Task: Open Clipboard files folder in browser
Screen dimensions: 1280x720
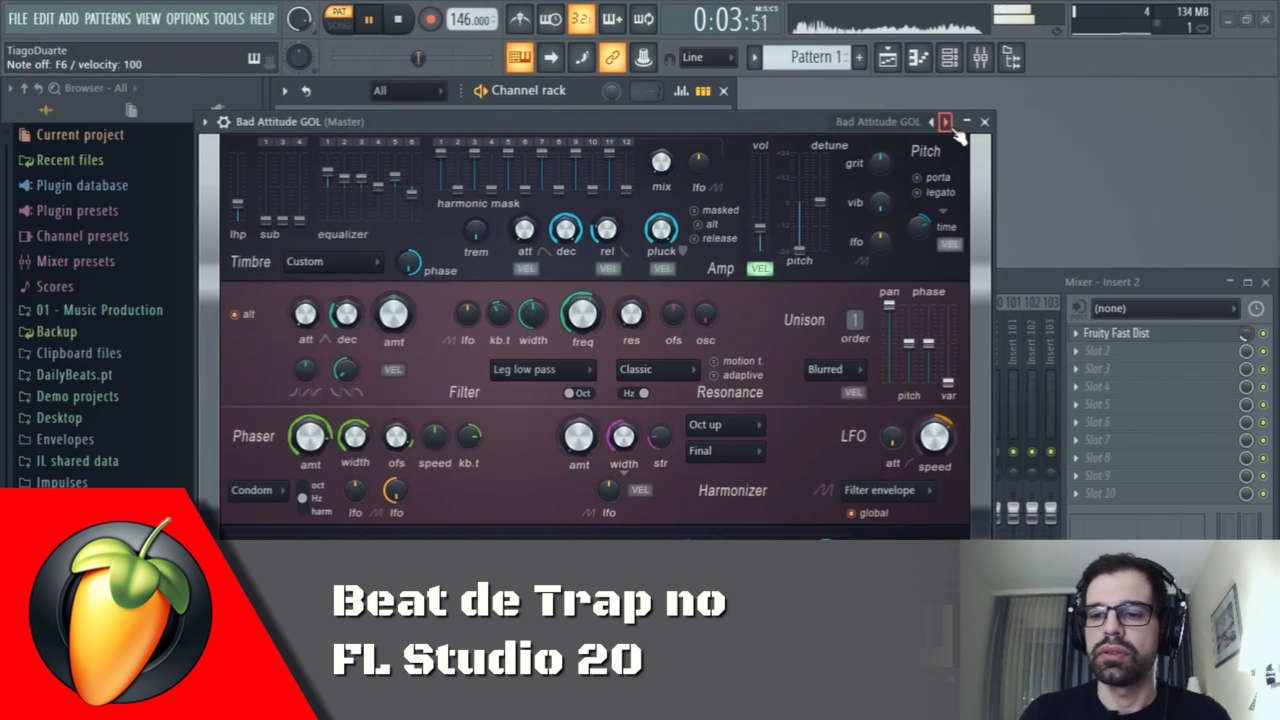Action: [x=79, y=353]
